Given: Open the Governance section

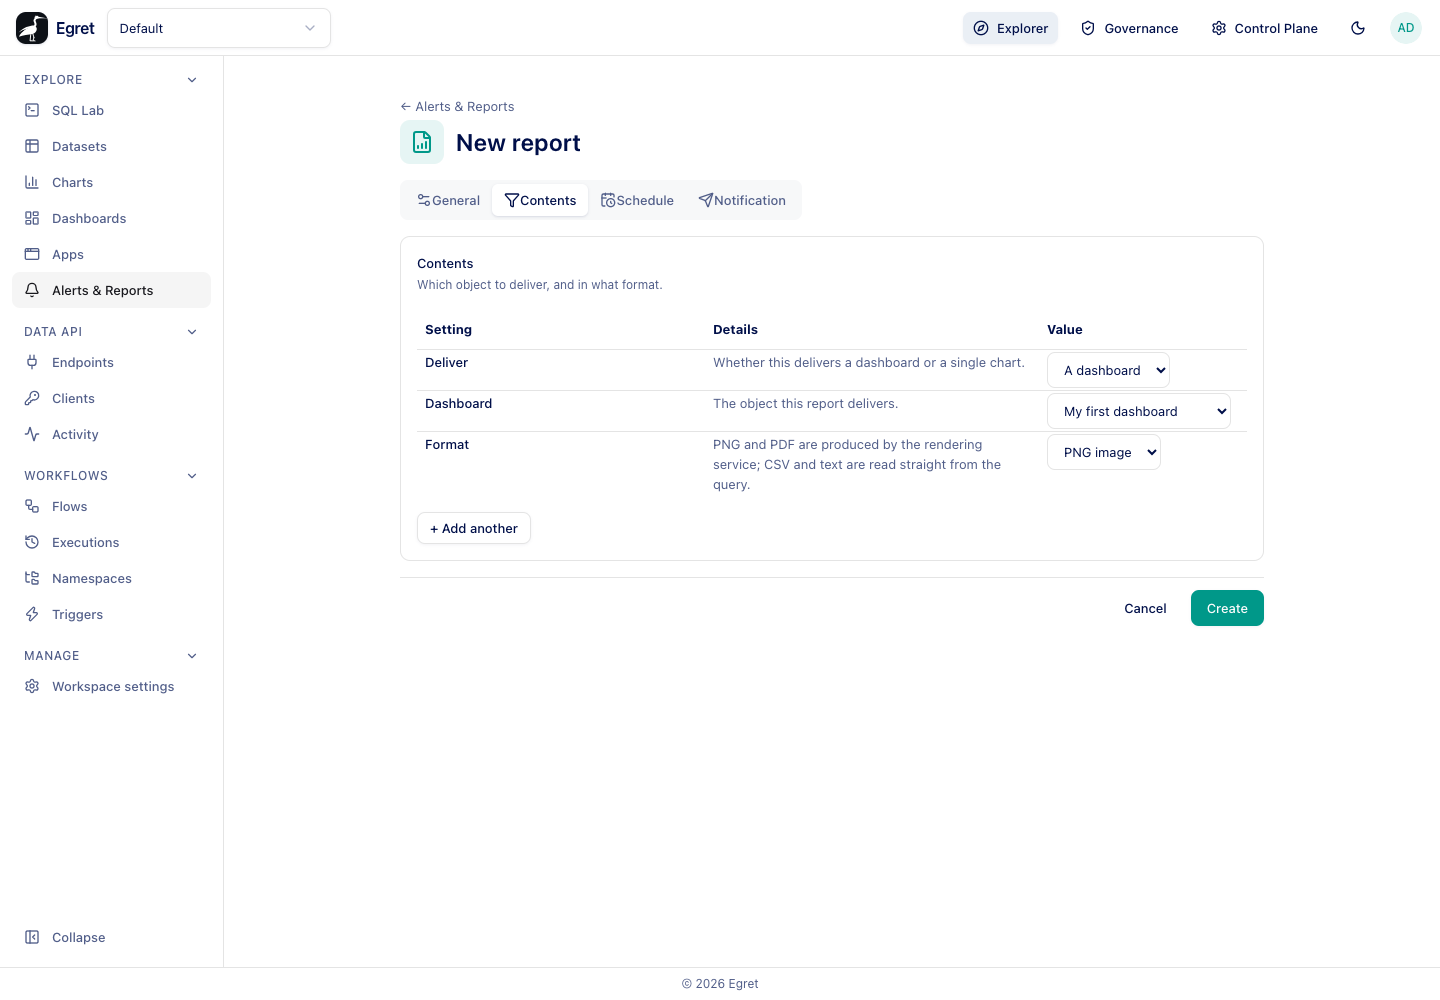Looking at the screenshot, I should (x=1129, y=28).
